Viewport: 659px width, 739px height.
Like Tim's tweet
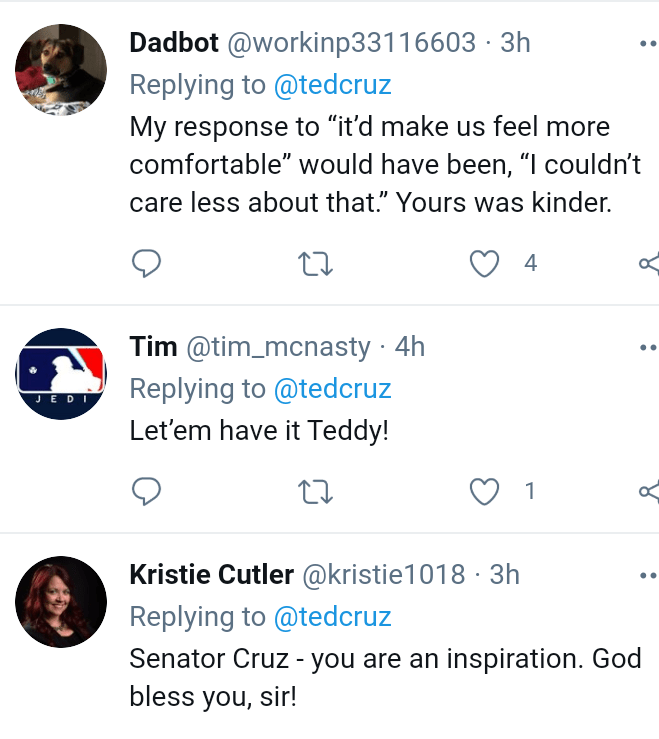click(485, 491)
